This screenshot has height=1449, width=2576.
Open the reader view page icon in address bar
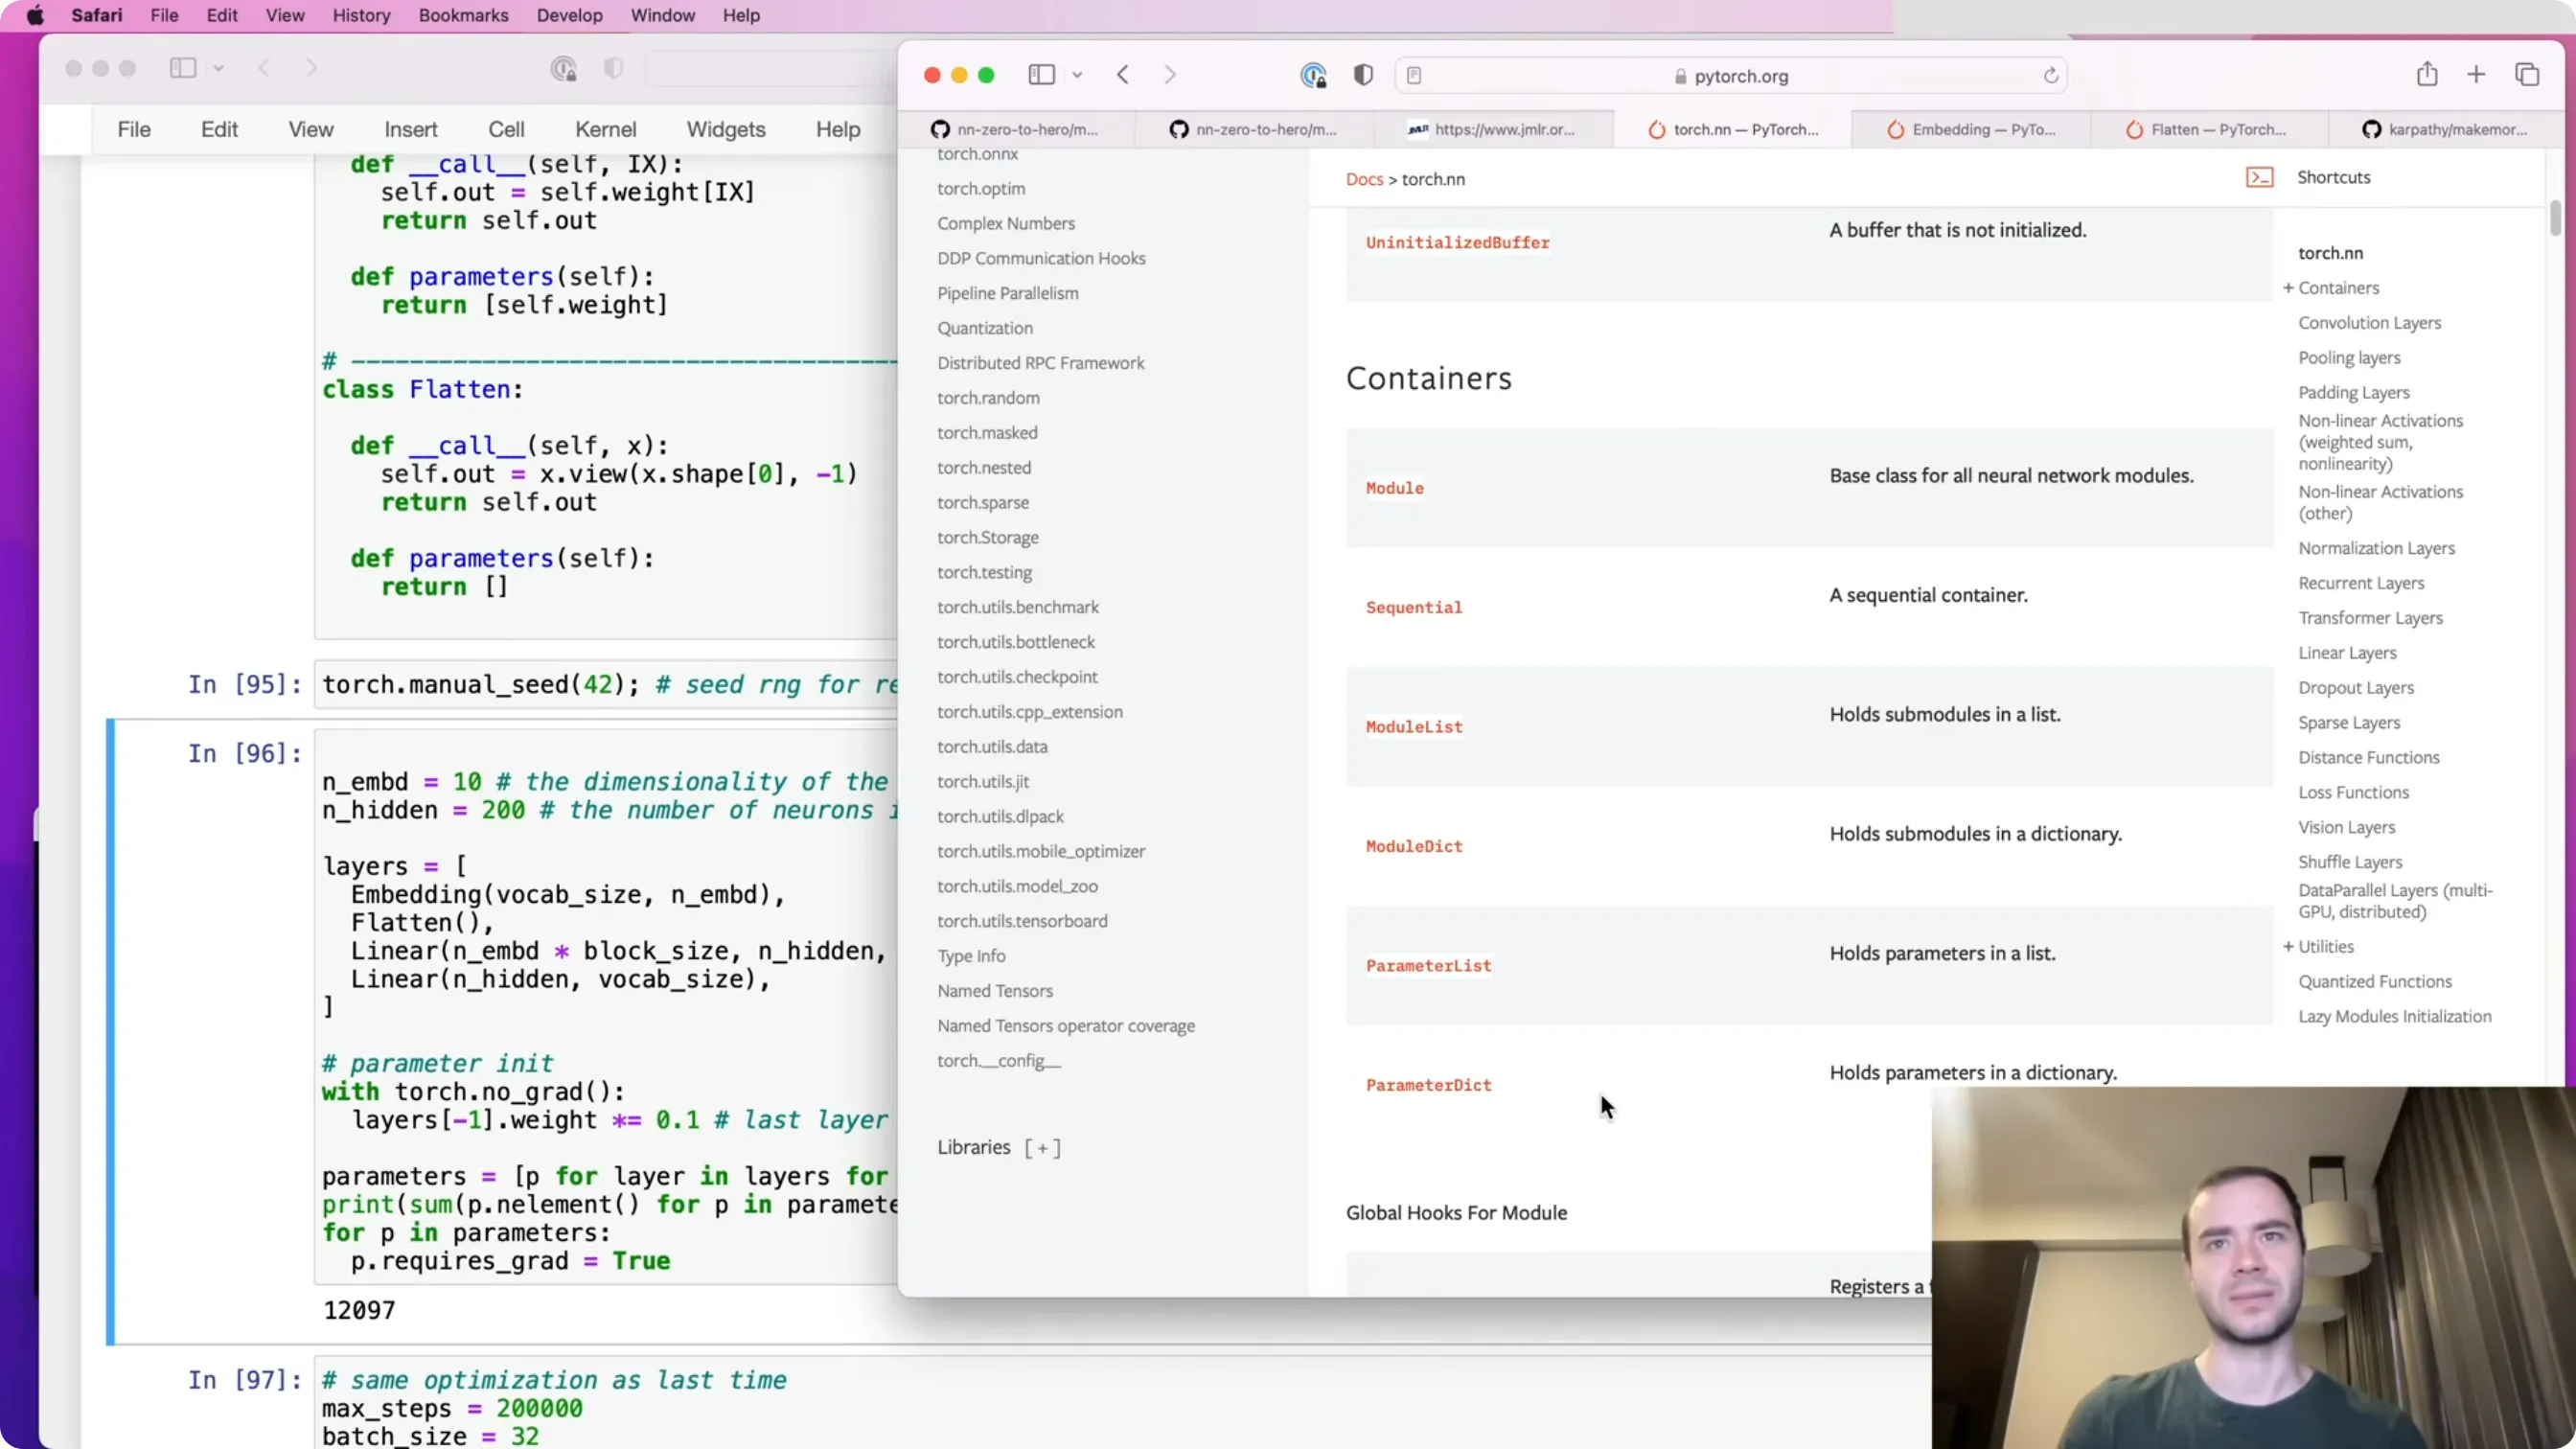tap(1414, 76)
